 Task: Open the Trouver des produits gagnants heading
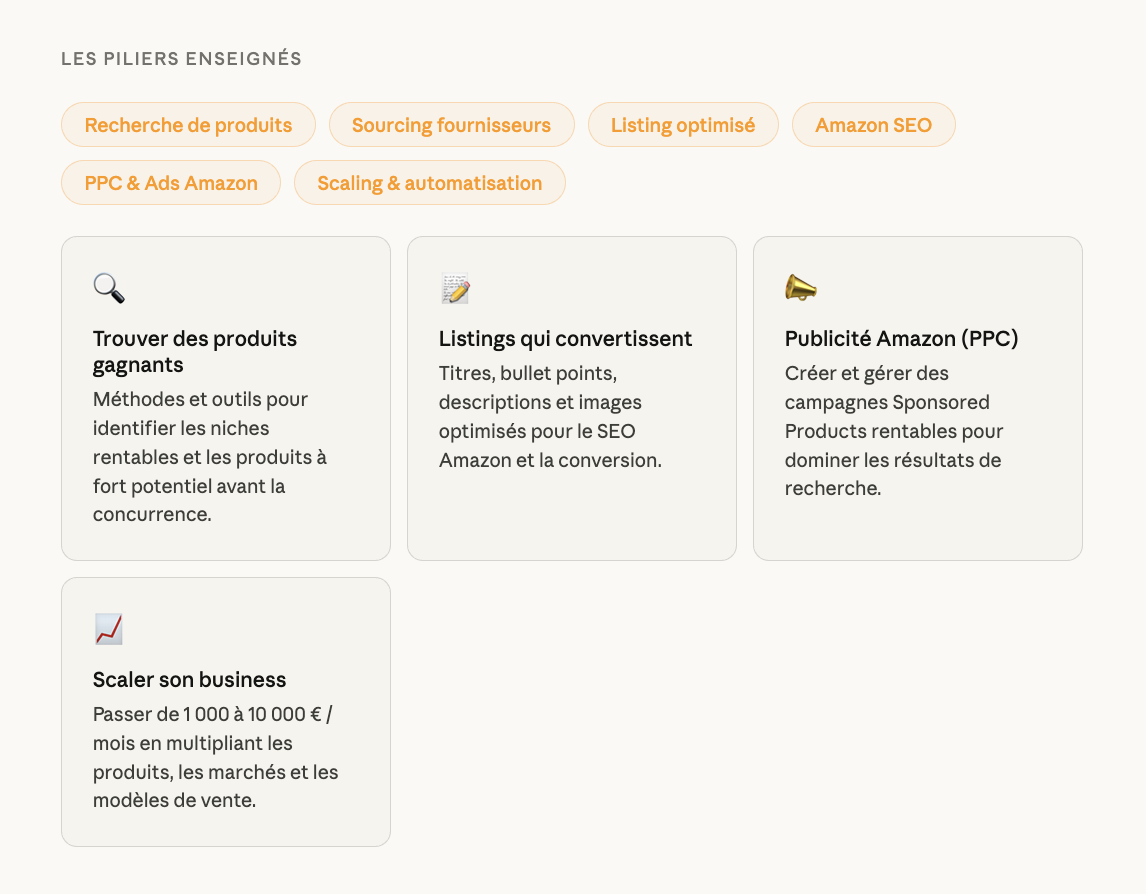tap(194, 352)
